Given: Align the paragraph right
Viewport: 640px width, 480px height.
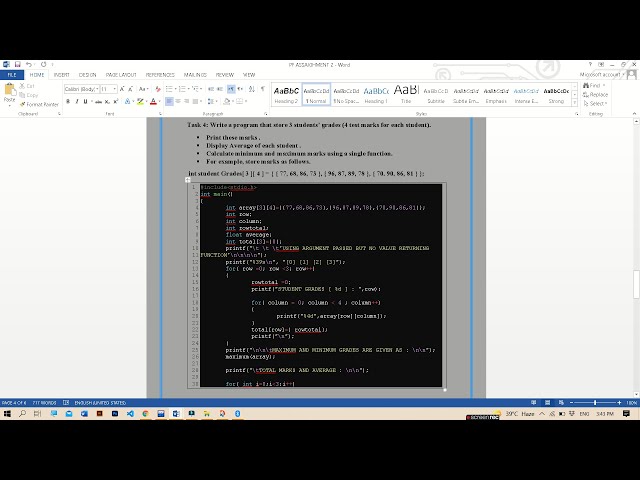Looking at the screenshot, I should (187, 101).
